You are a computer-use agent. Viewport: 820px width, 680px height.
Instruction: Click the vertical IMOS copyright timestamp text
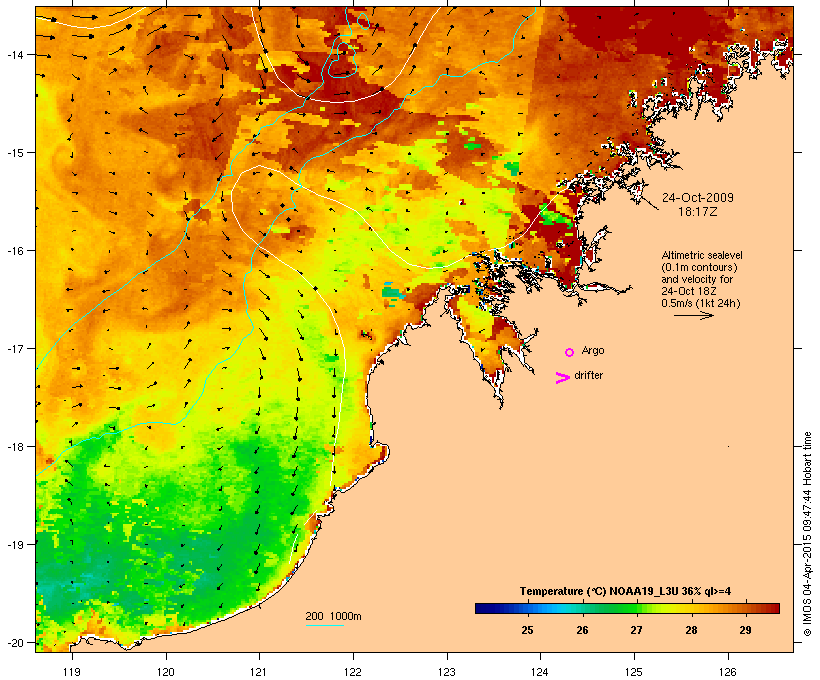(807, 534)
